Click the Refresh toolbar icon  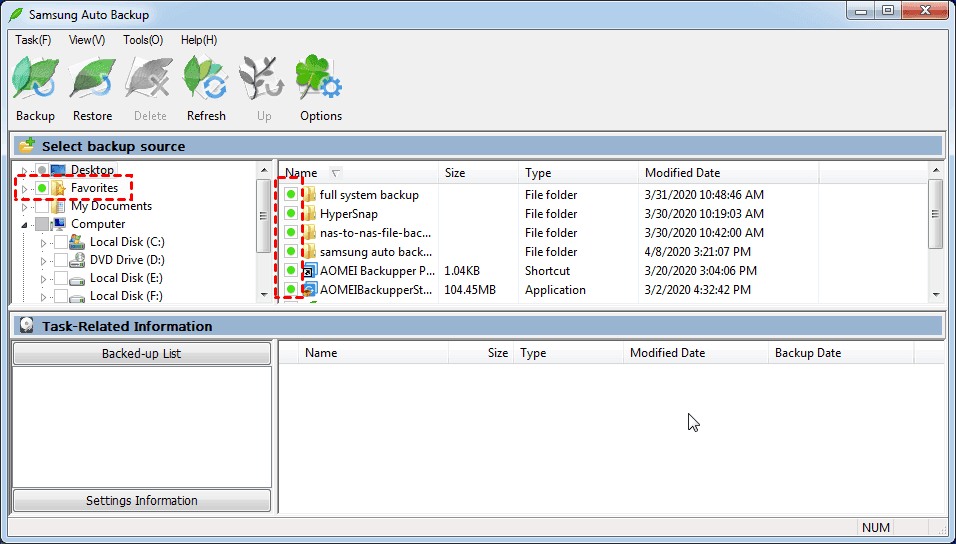206,78
